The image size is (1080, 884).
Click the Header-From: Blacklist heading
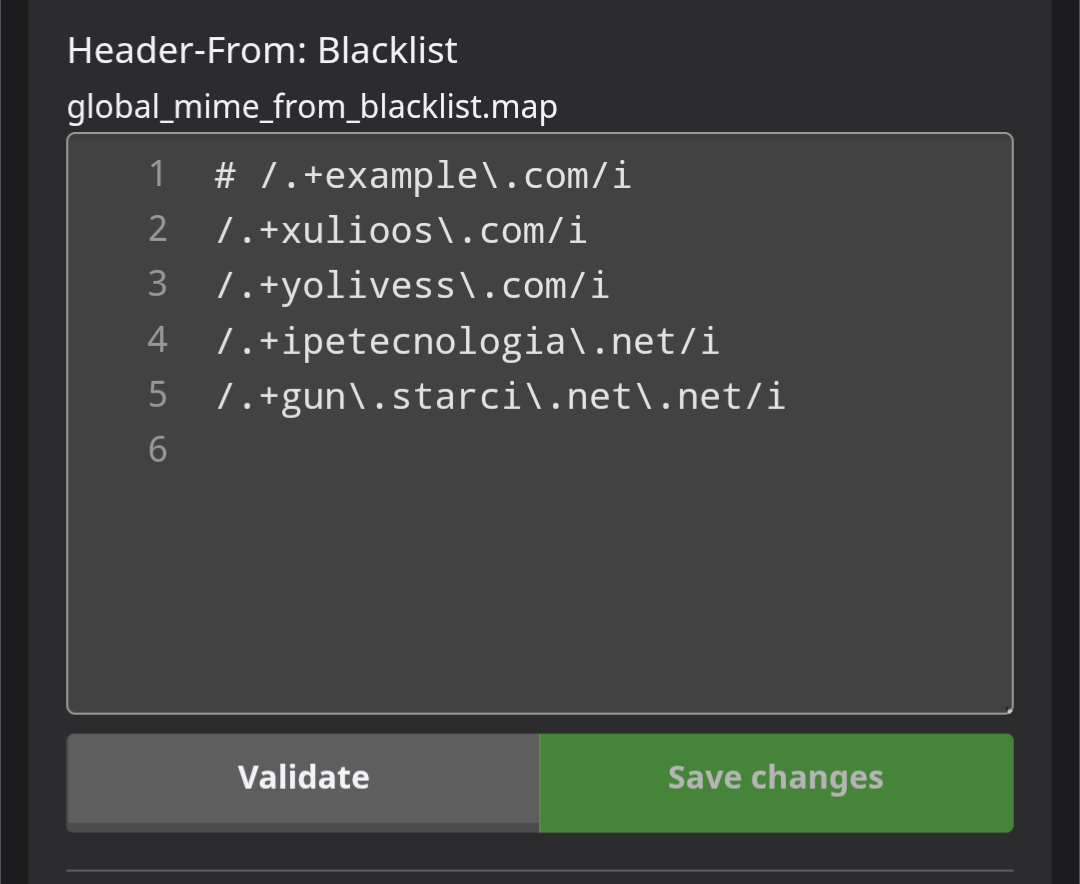pyautogui.click(x=262, y=51)
